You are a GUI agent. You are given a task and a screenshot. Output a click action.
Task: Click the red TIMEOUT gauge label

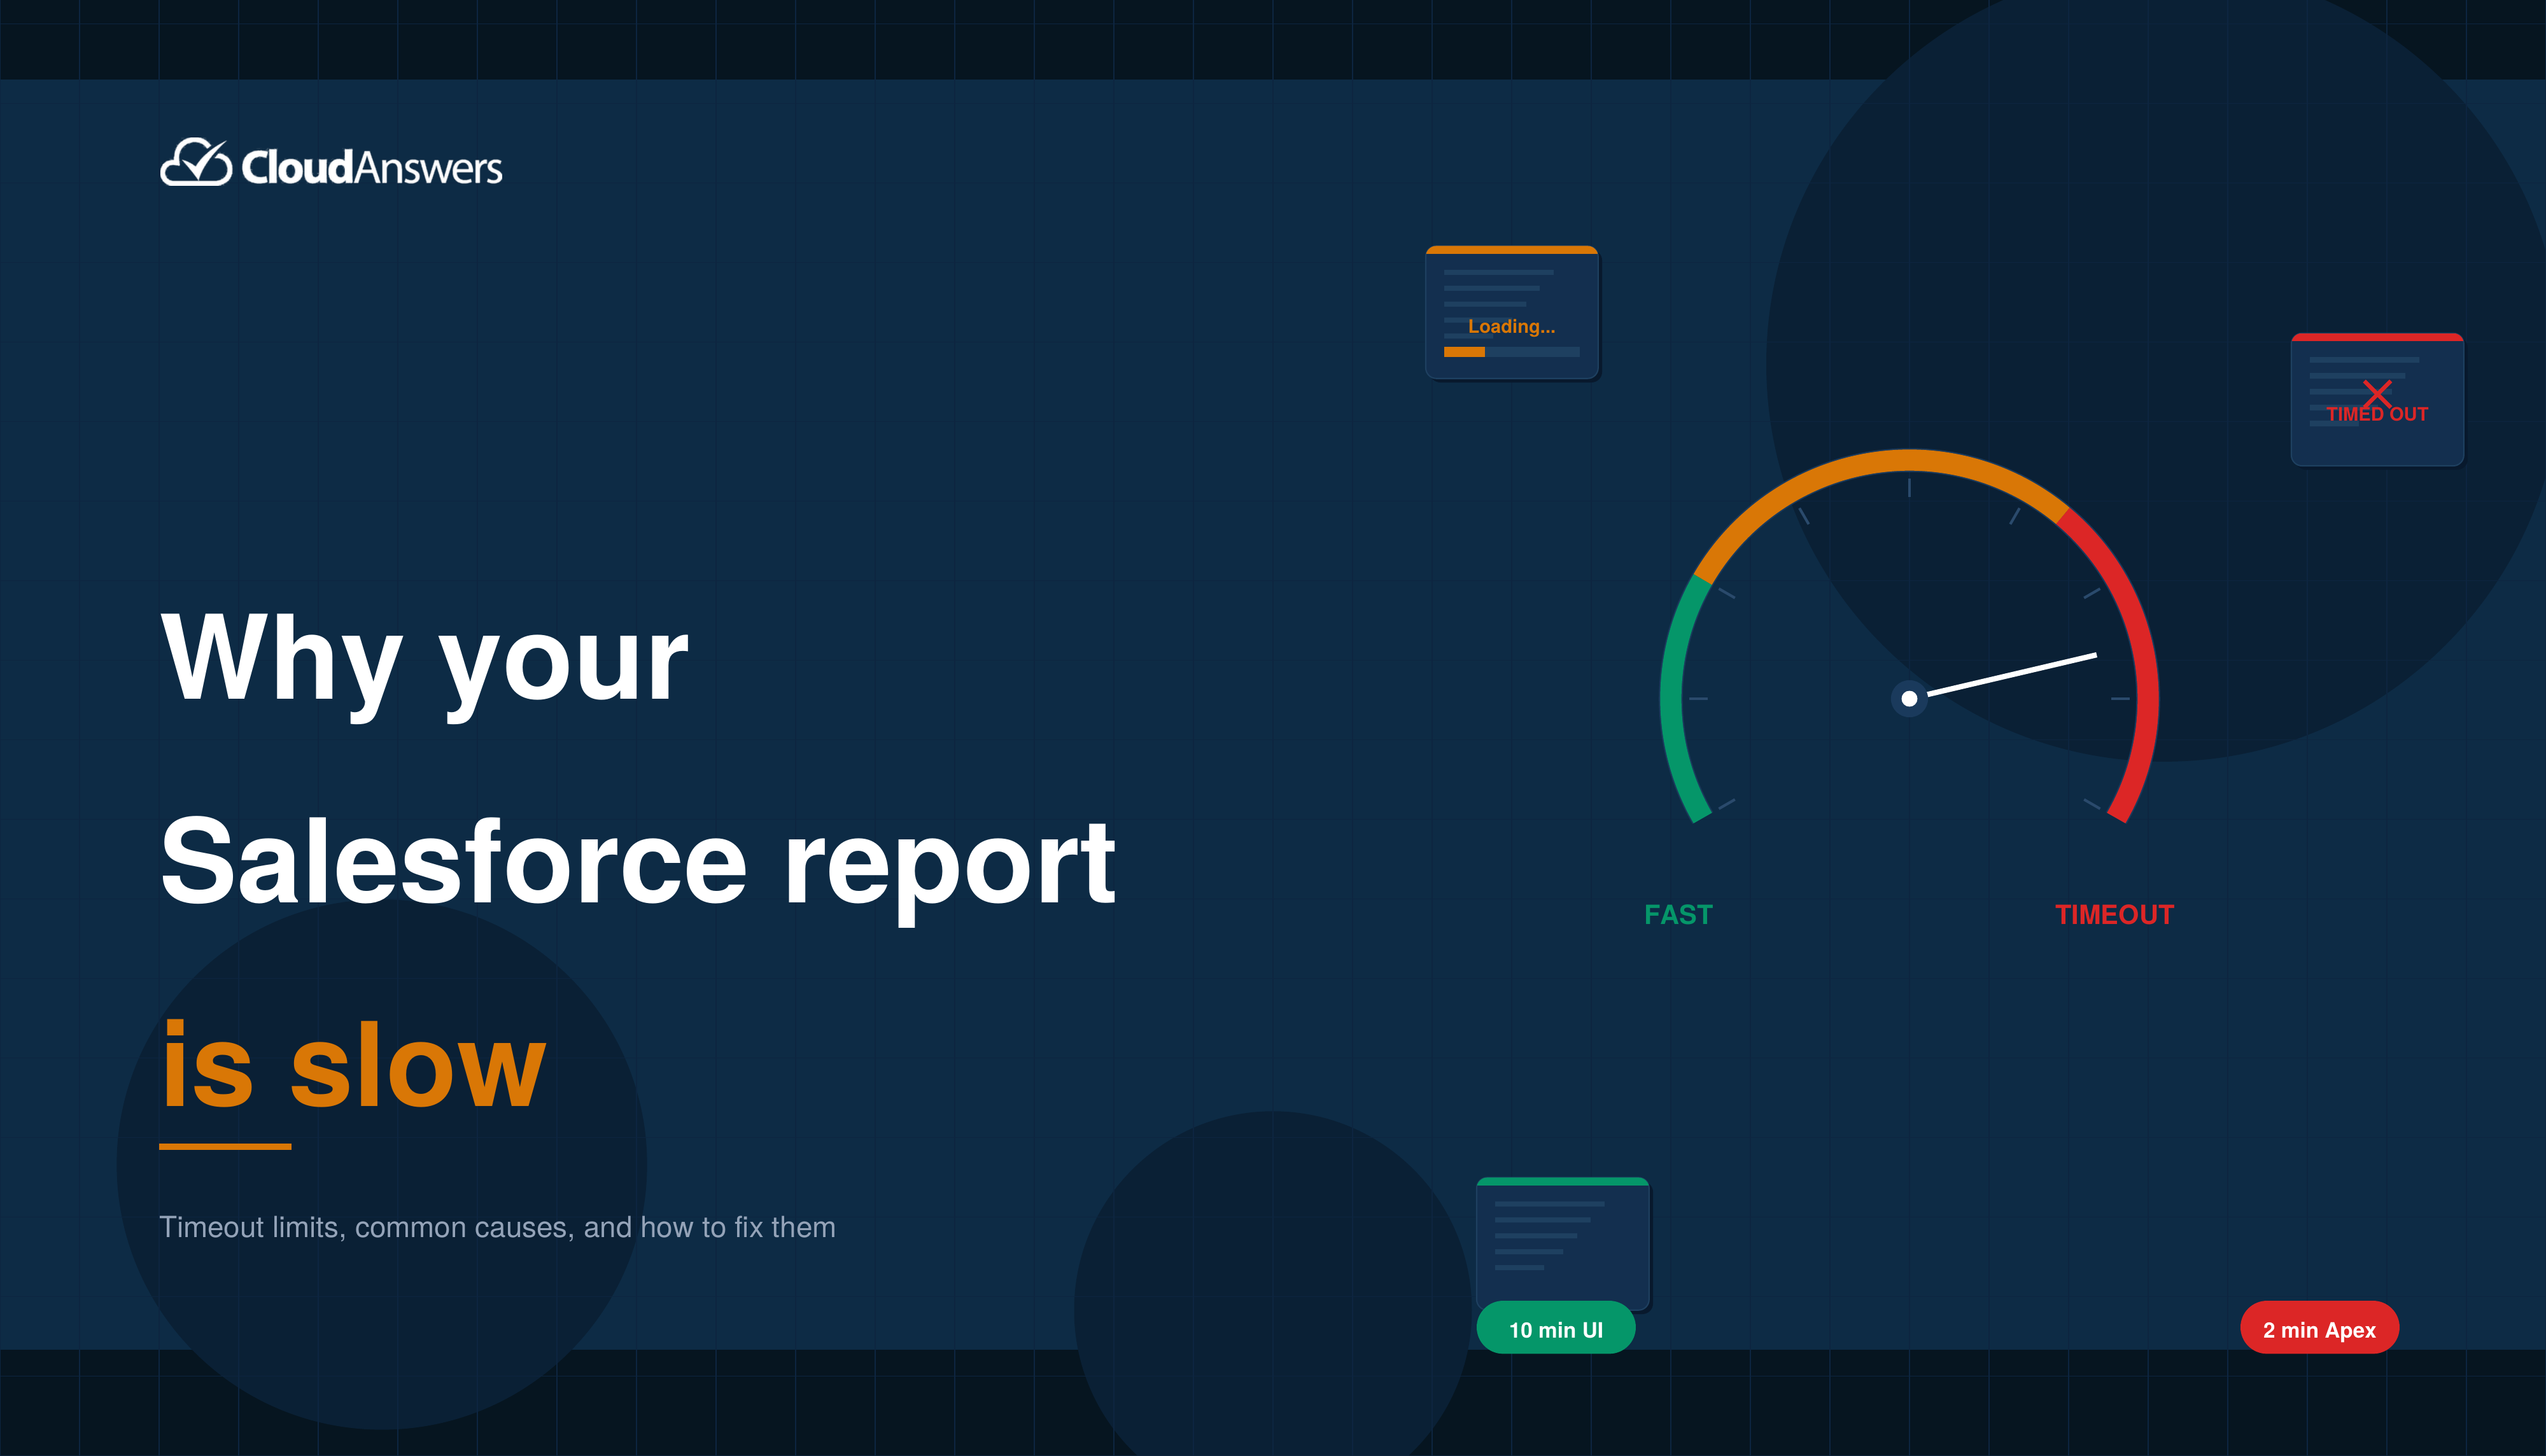tap(2114, 914)
